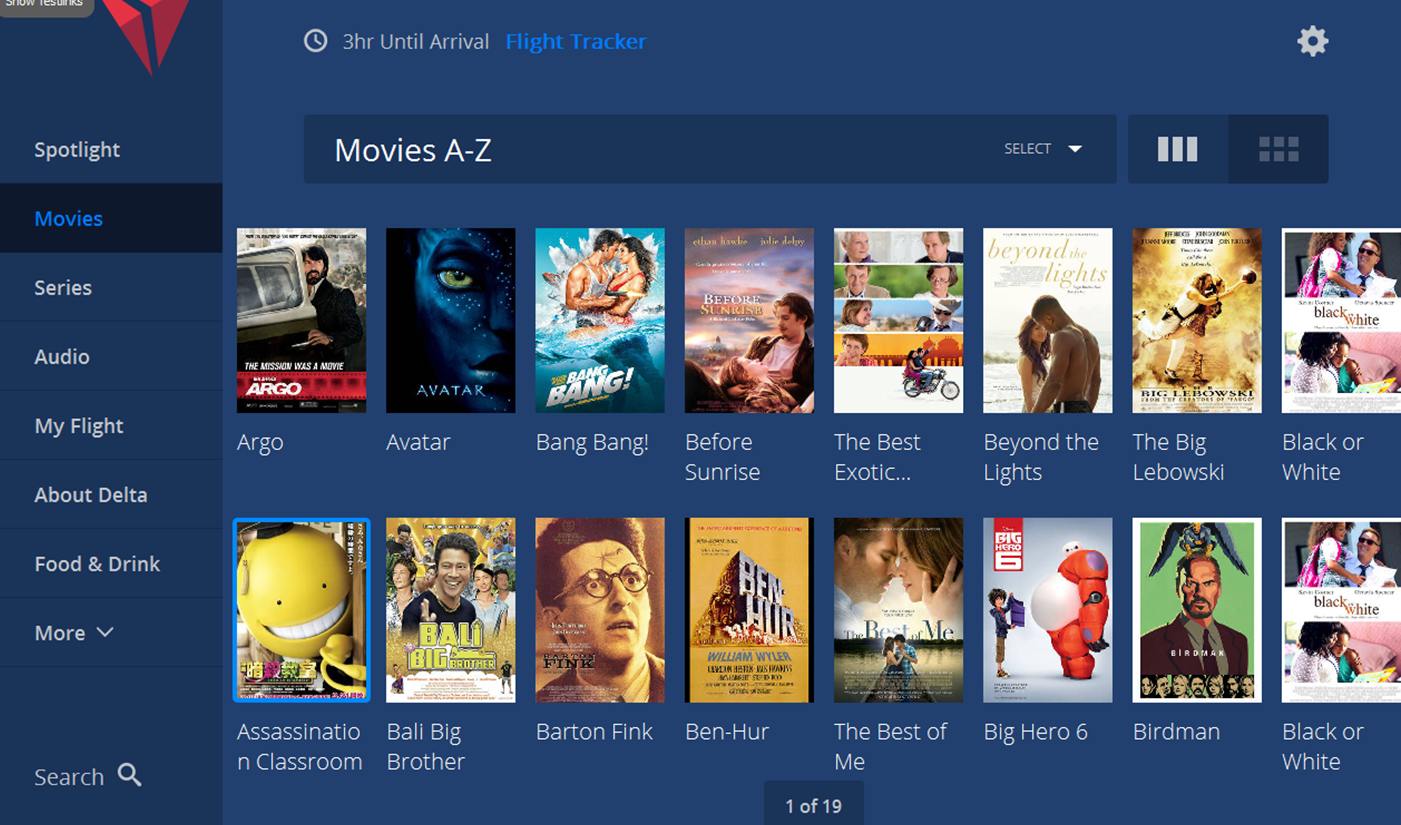Open the Big Hero 6 poster
This screenshot has height=825, width=1401.
[x=1048, y=610]
